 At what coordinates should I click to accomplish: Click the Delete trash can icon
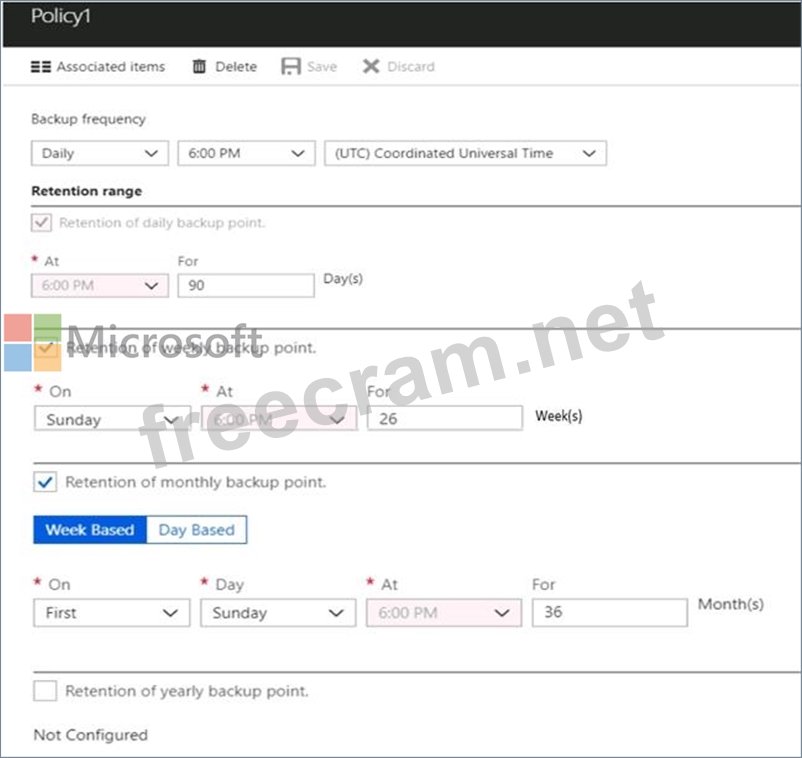(x=199, y=67)
